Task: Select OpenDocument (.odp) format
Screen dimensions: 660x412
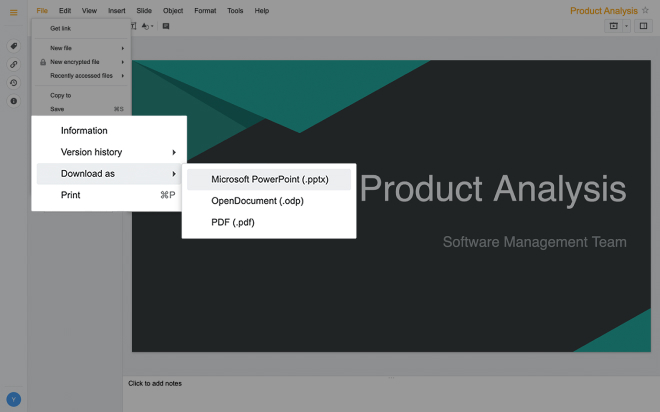Action: coord(257,201)
